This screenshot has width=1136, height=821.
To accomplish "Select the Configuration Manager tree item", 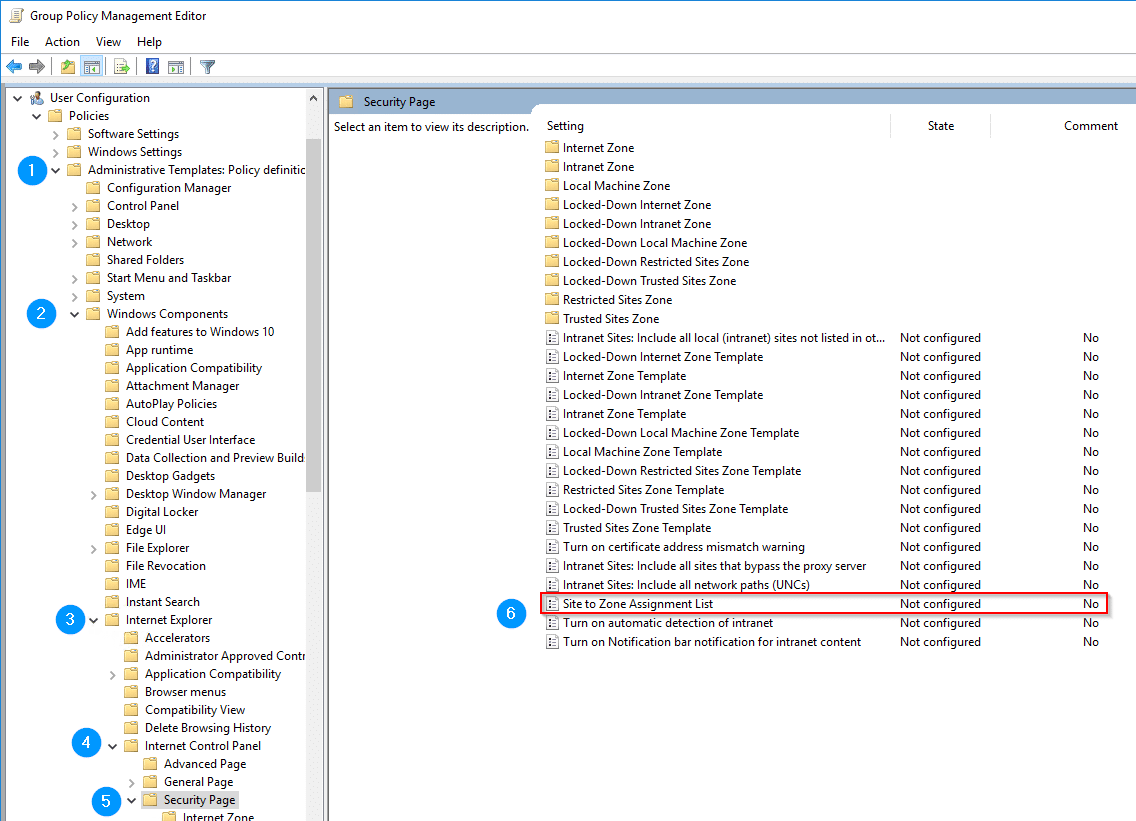I will click(x=169, y=188).
